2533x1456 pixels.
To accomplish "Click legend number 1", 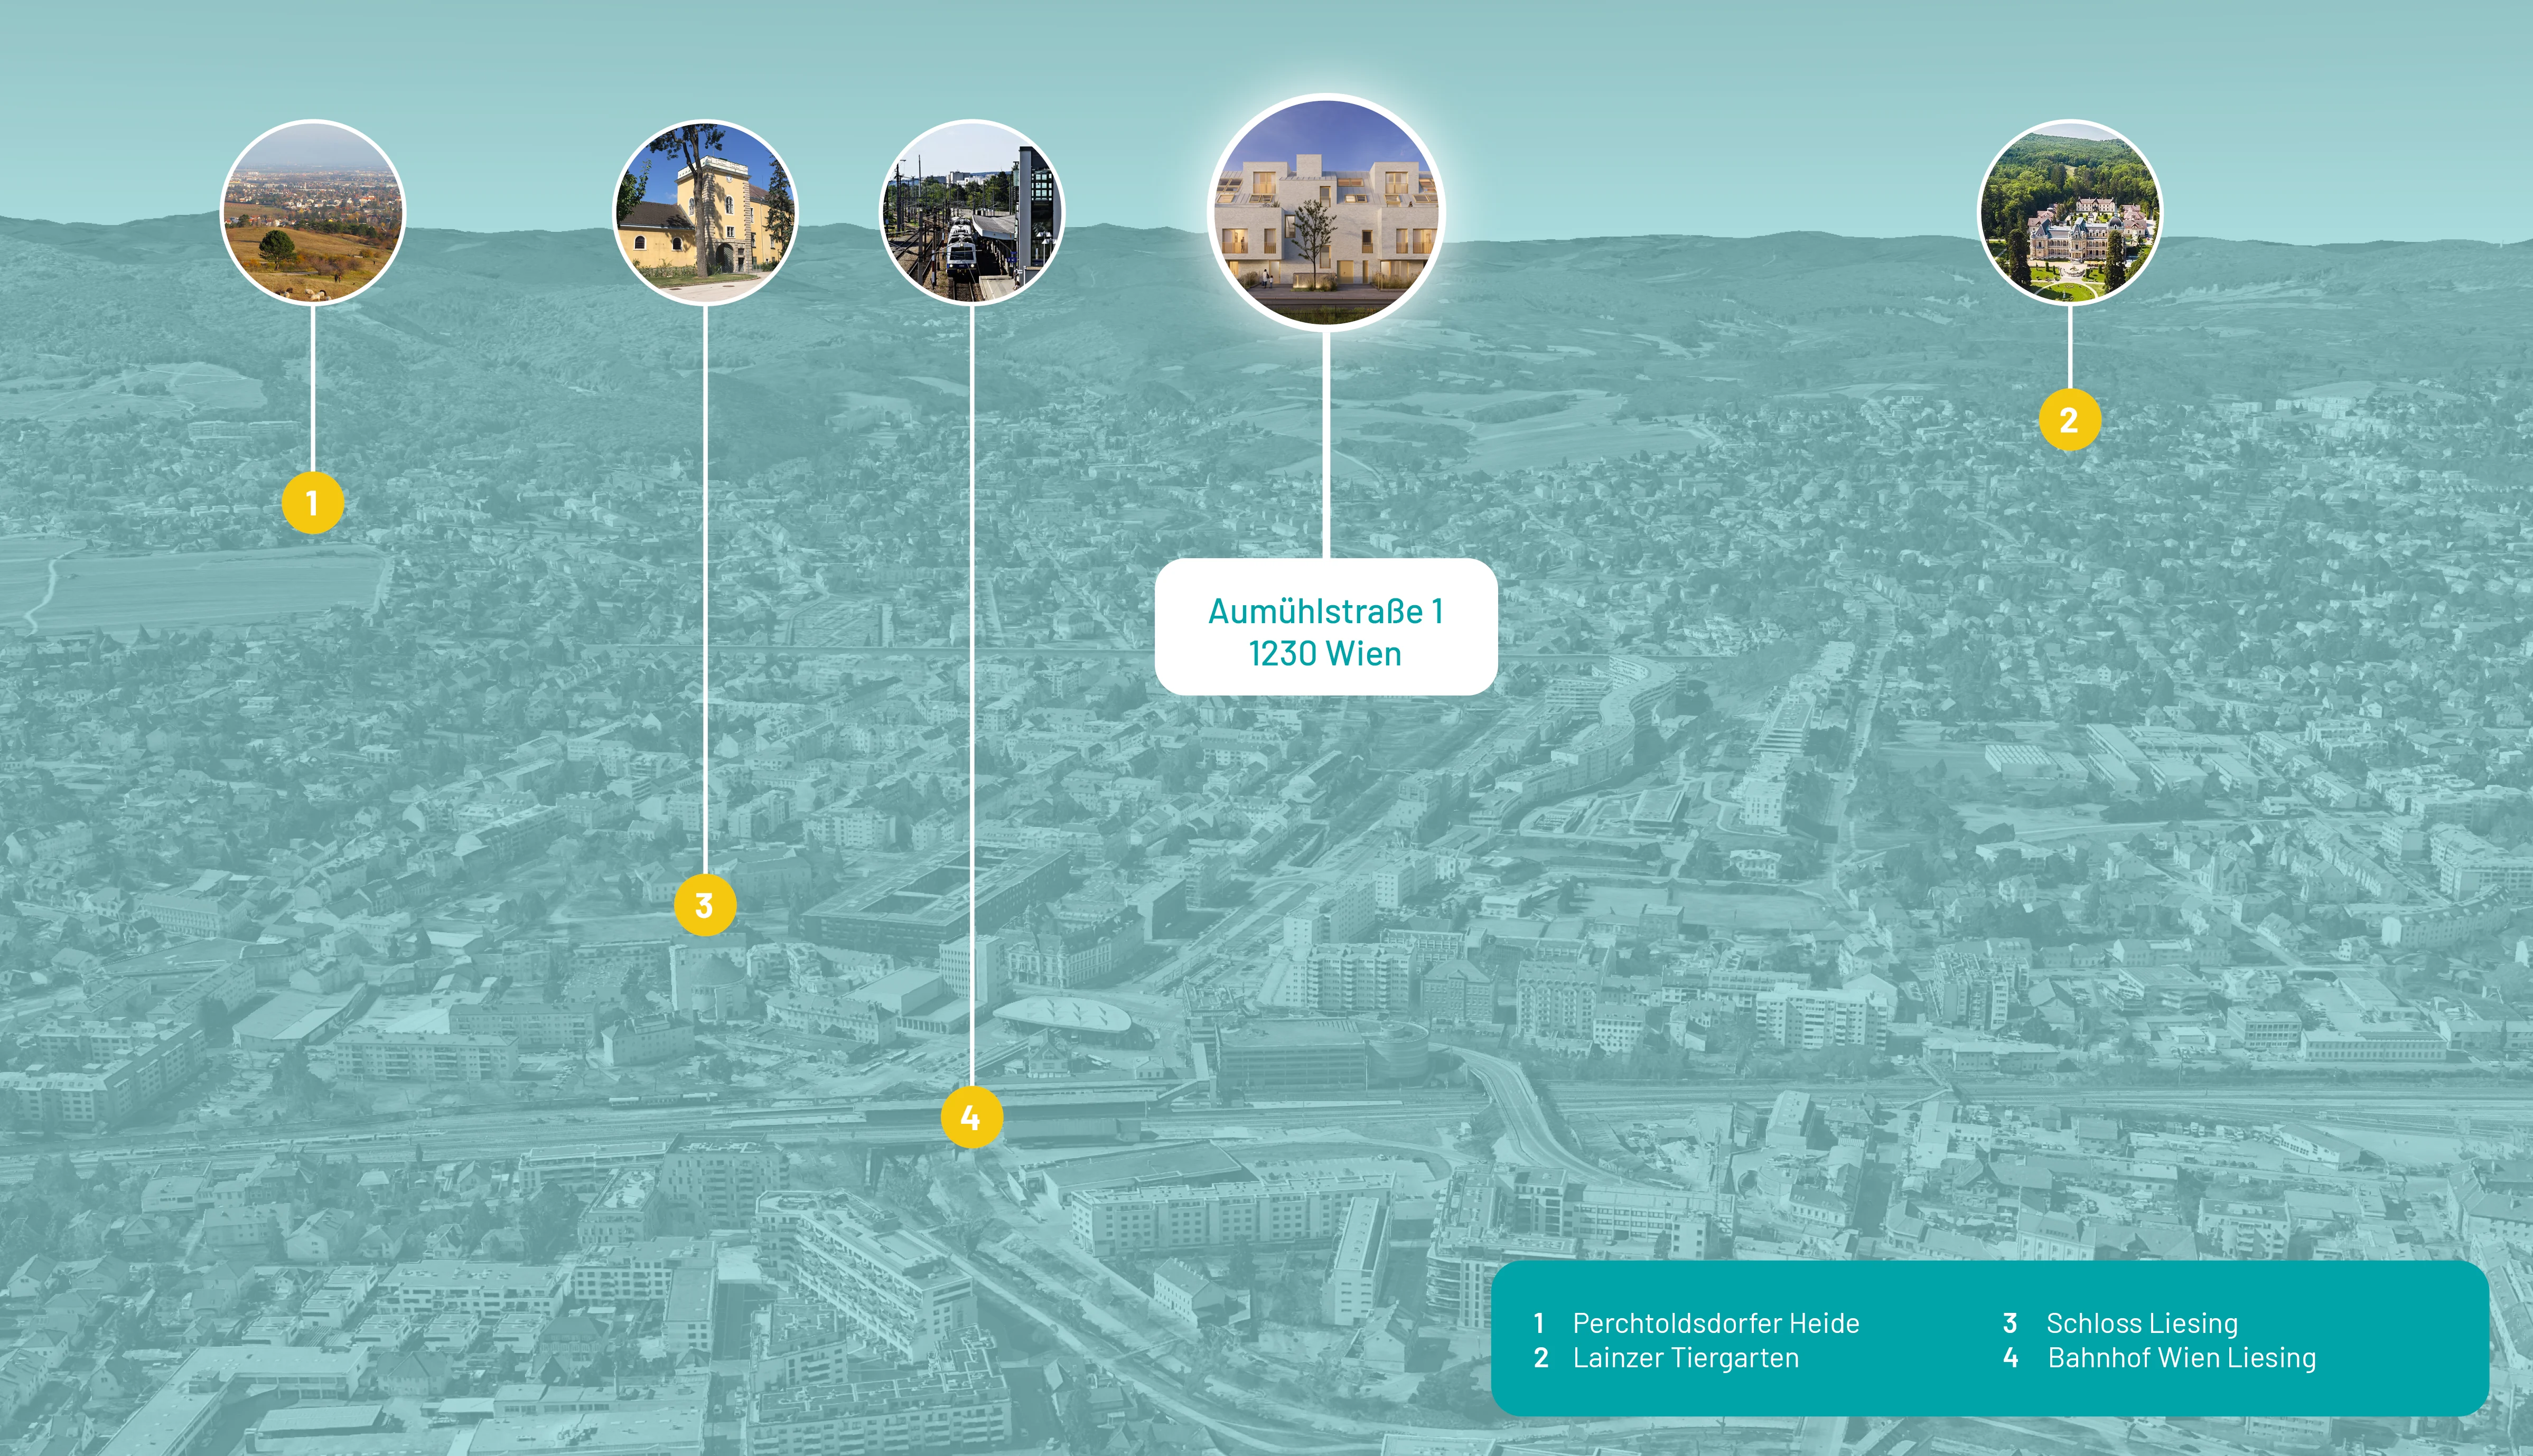I will (1539, 1323).
